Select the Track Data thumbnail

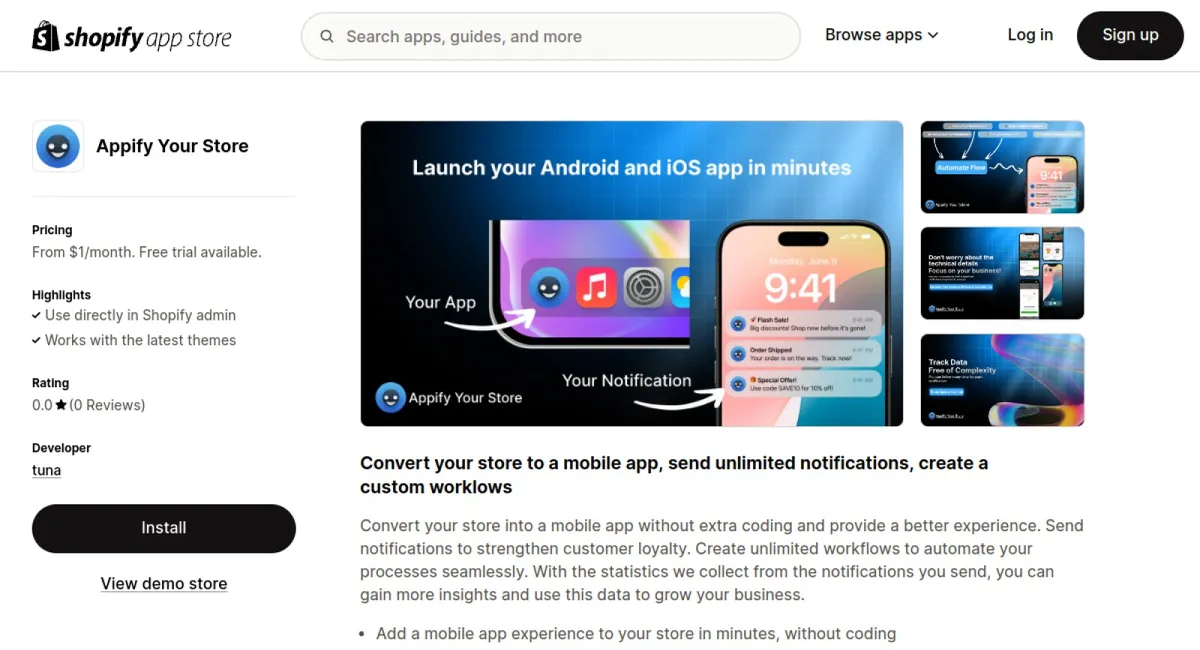[x=1002, y=380]
